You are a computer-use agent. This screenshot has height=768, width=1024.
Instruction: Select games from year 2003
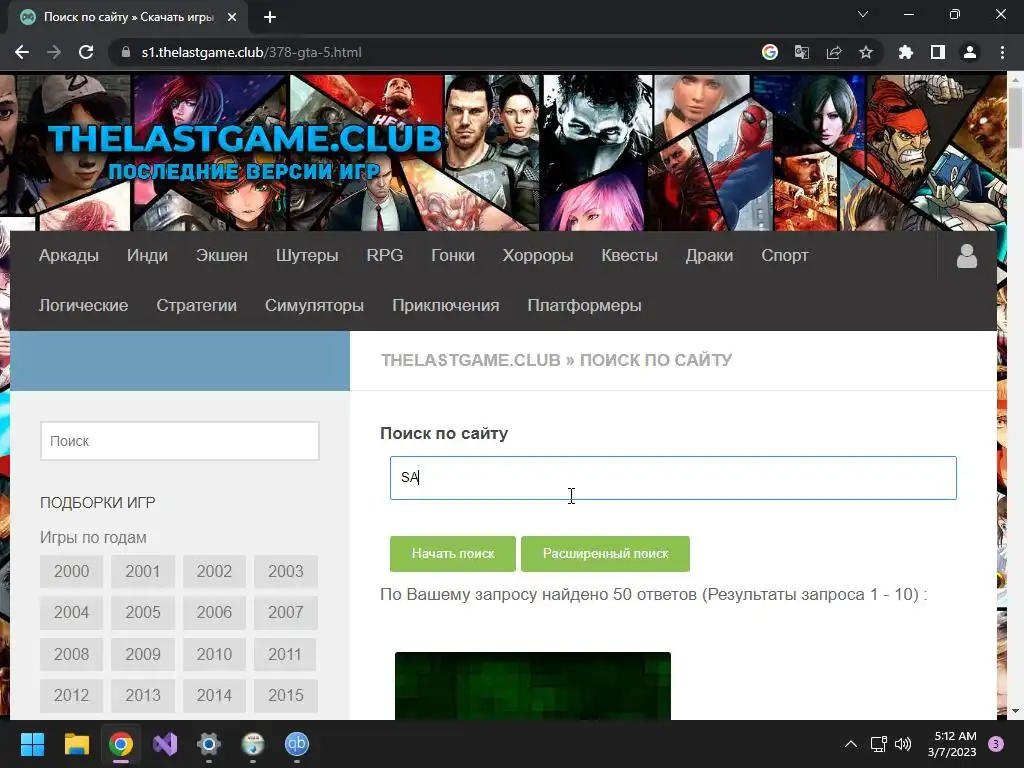(x=285, y=571)
